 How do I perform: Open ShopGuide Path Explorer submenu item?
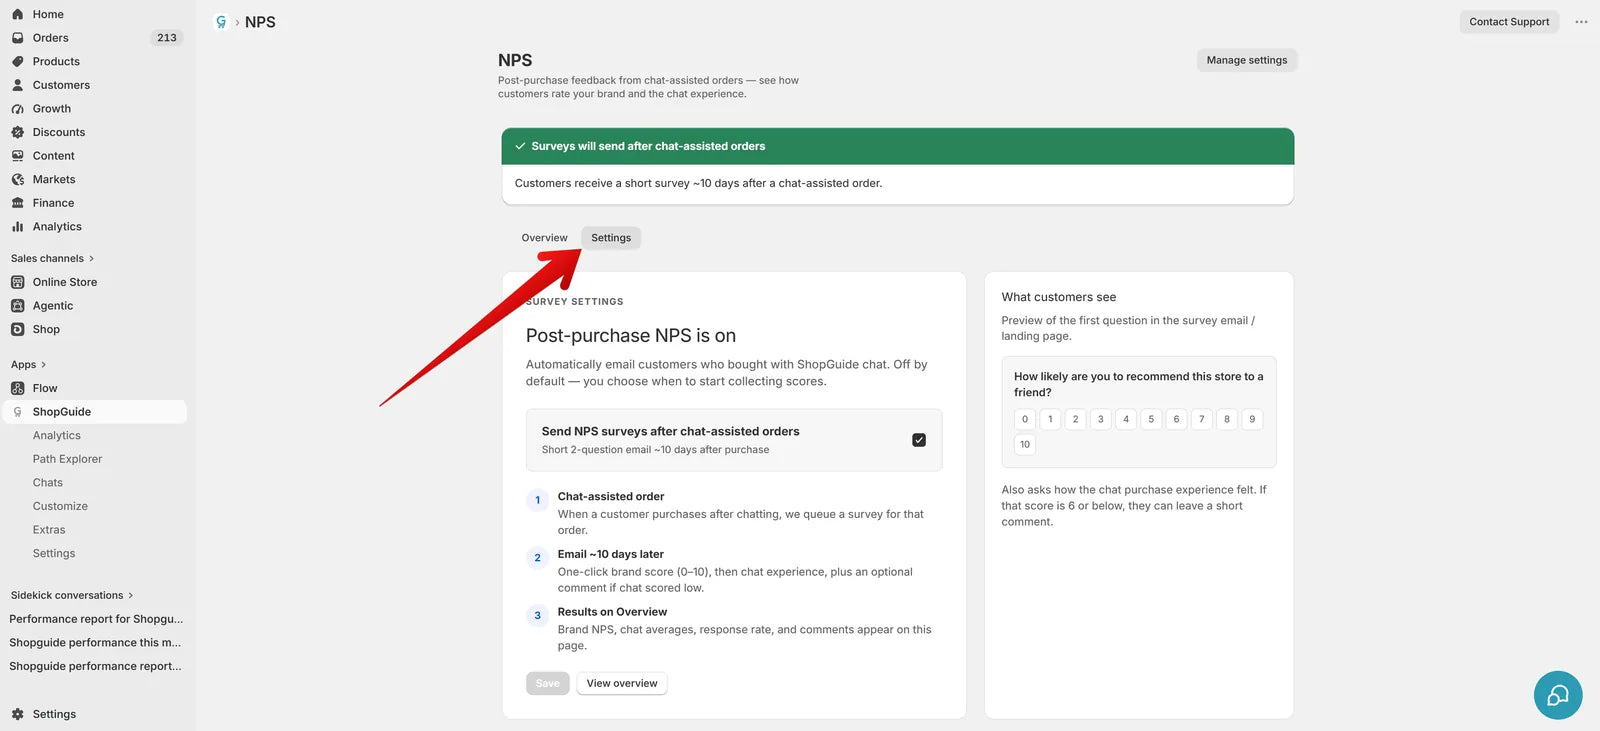(x=67, y=459)
